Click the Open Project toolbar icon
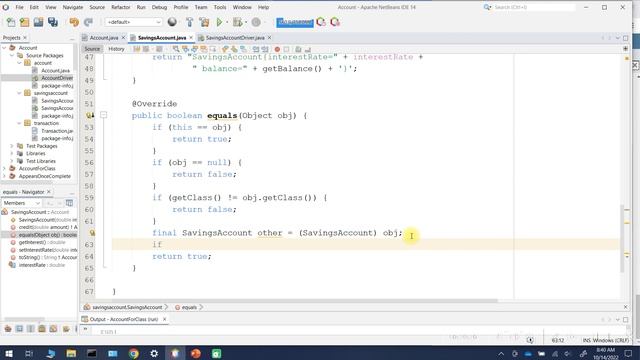The width and height of the screenshot is (640, 360). (x=38, y=22)
